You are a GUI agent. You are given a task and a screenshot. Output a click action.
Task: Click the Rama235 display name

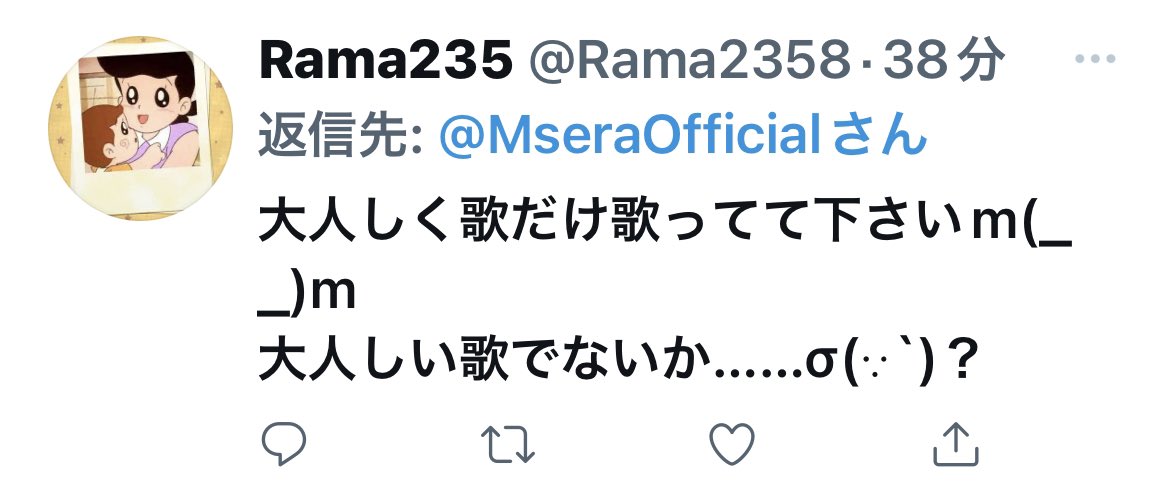coord(386,61)
